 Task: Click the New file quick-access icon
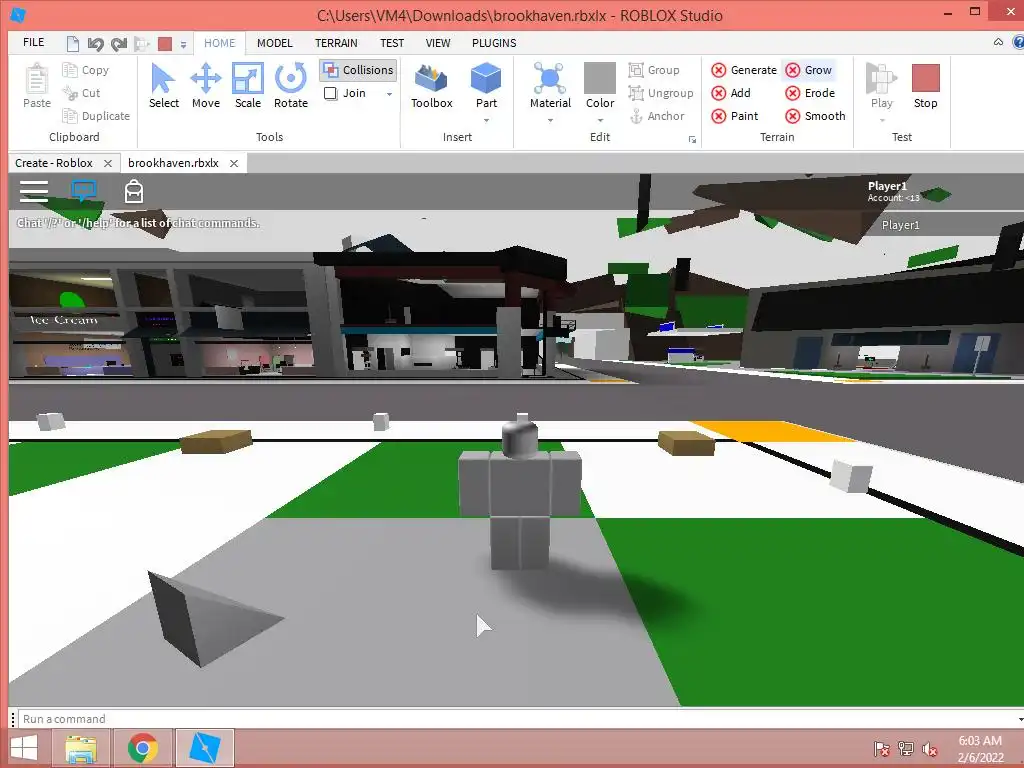pyautogui.click(x=72, y=44)
